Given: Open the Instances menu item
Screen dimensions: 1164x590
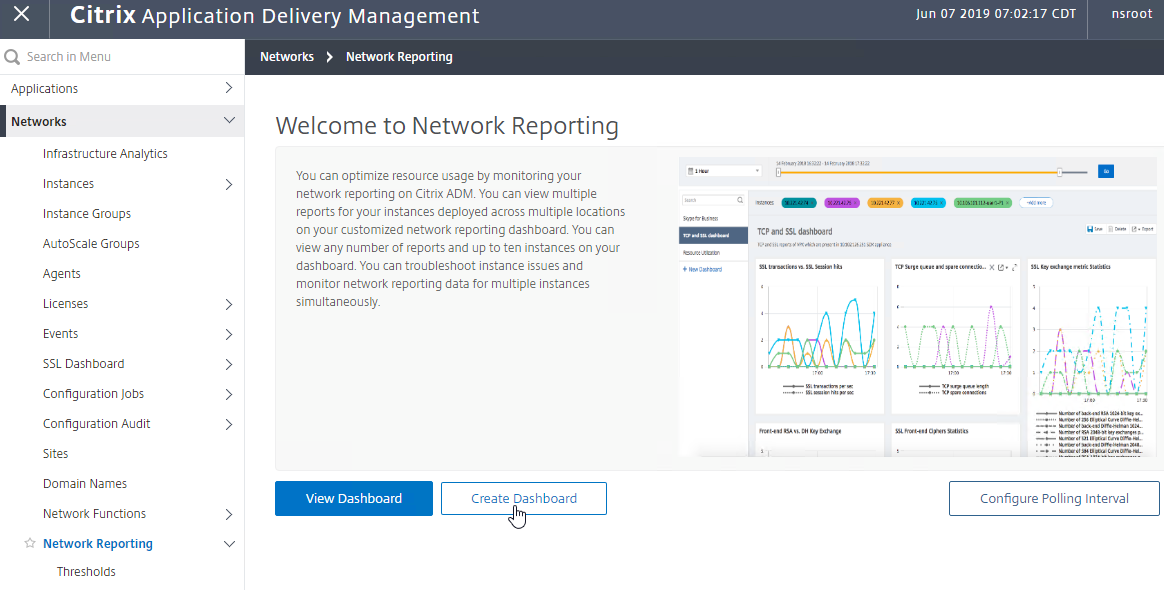Looking at the screenshot, I should [68, 183].
